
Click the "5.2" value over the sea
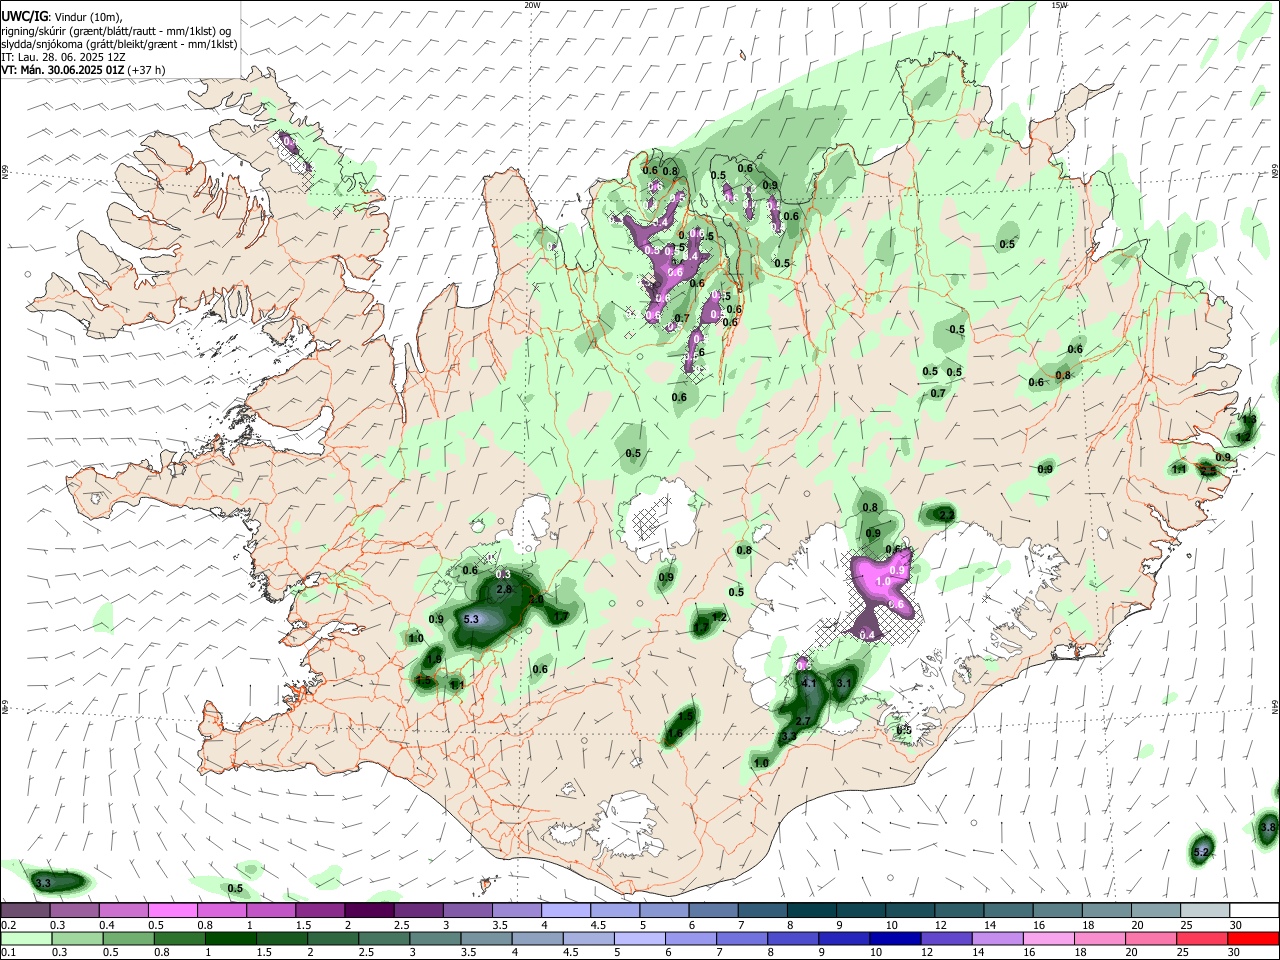[1202, 852]
